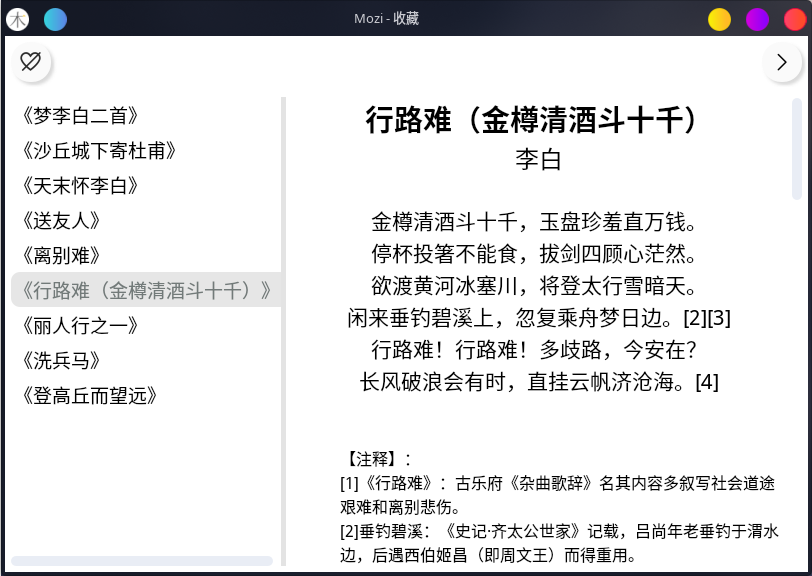This screenshot has width=812, height=576.
Task: Click the window title Mozi - 收藏
Action: pyautogui.click(x=386, y=19)
